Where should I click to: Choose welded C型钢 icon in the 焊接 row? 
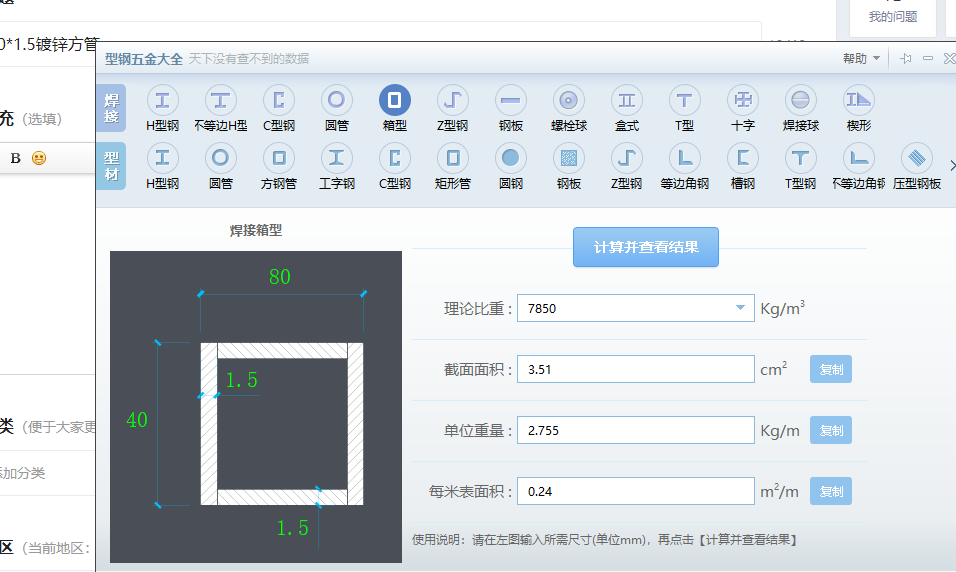[279, 100]
